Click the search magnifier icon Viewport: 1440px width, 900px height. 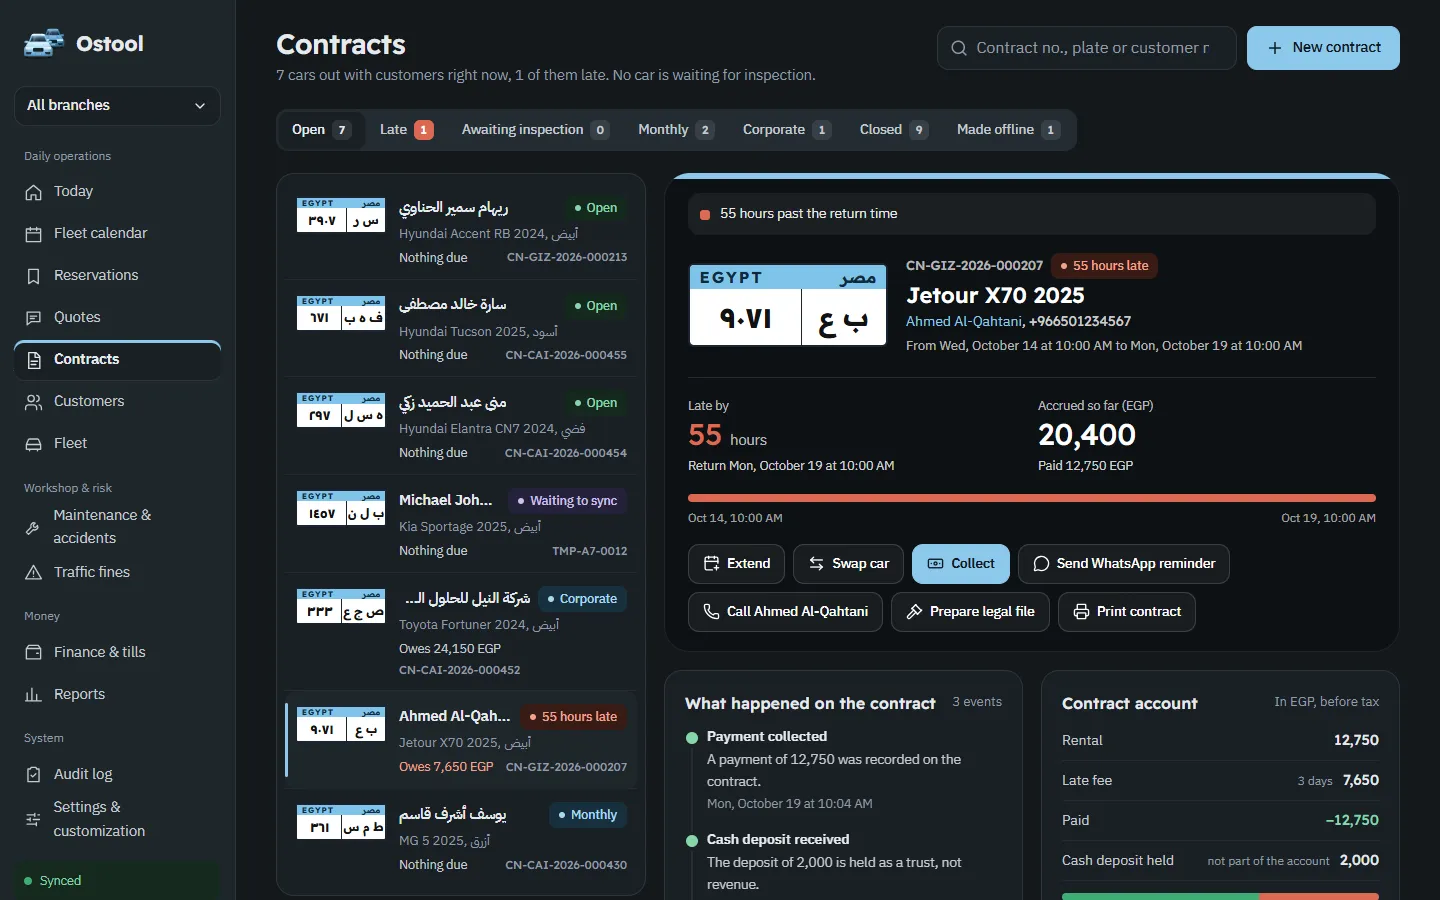(959, 48)
